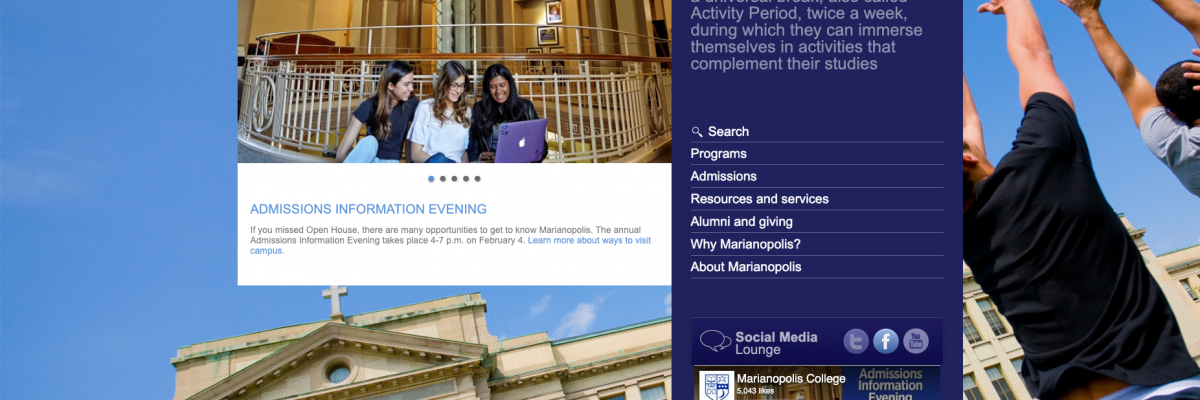The width and height of the screenshot is (1200, 400).
Task: Open the YouTube channel icon
Action: click(916, 341)
